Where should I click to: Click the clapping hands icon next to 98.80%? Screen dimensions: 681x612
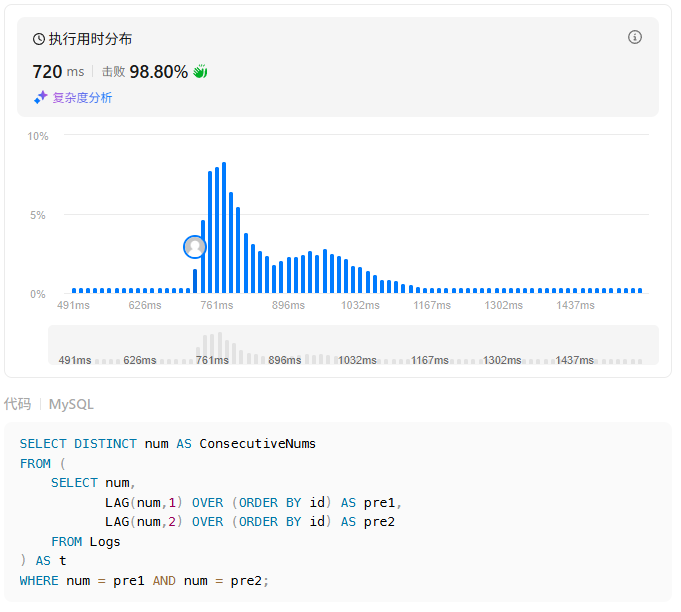[x=200, y=71]
